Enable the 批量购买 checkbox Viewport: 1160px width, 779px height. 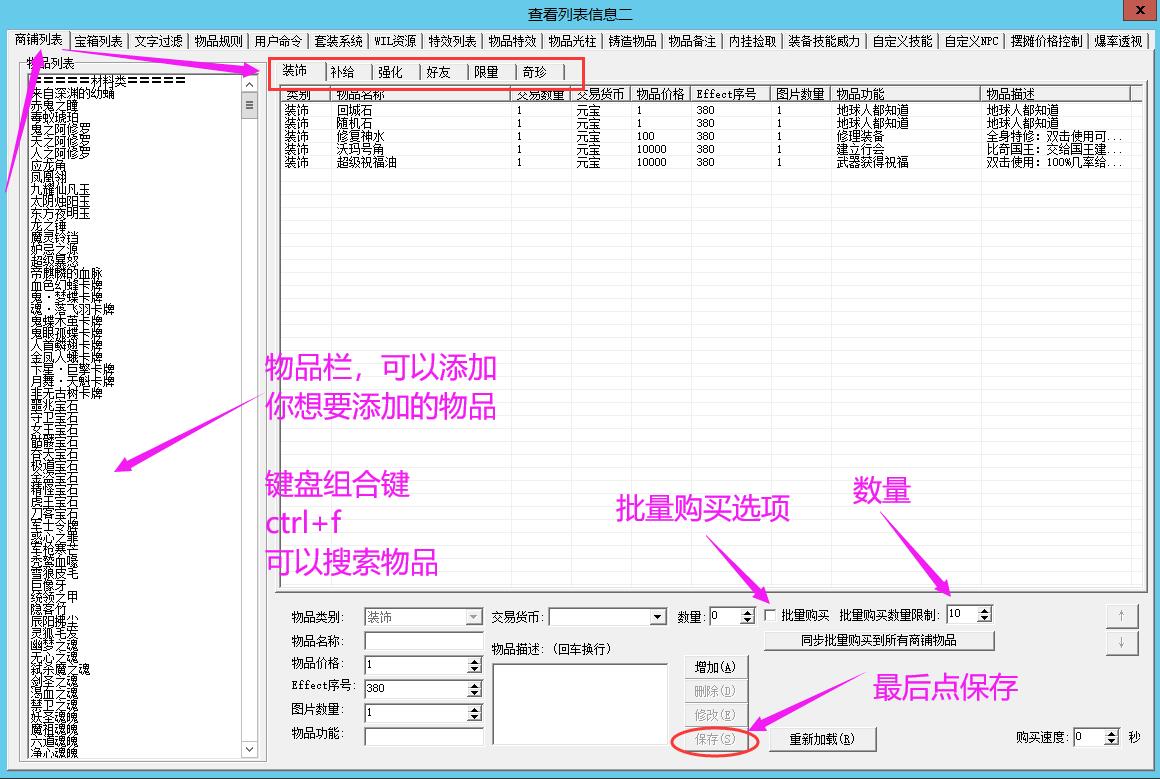click(x=771, y=616)
